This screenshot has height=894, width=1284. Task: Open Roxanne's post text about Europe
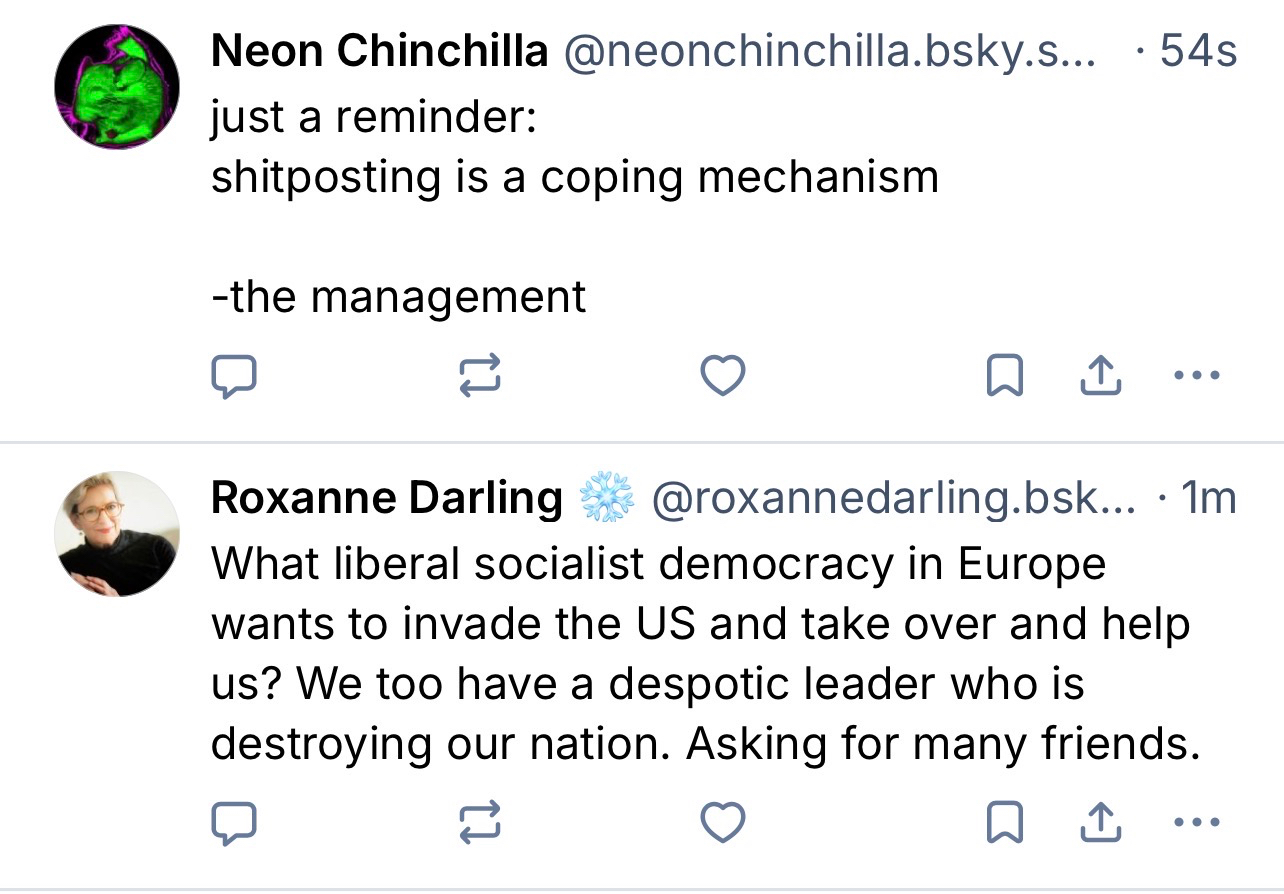coord(700,653)
